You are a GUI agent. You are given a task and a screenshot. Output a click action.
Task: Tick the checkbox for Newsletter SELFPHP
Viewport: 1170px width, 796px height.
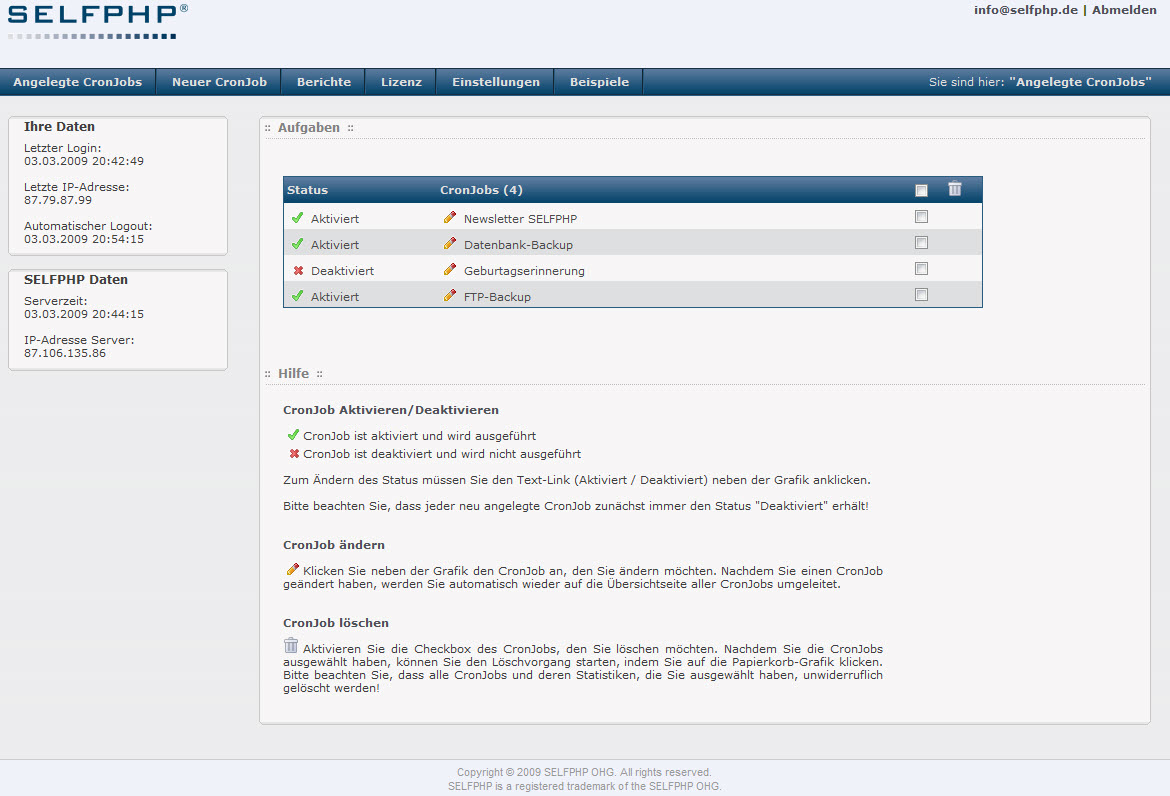[x=921, y=217]
